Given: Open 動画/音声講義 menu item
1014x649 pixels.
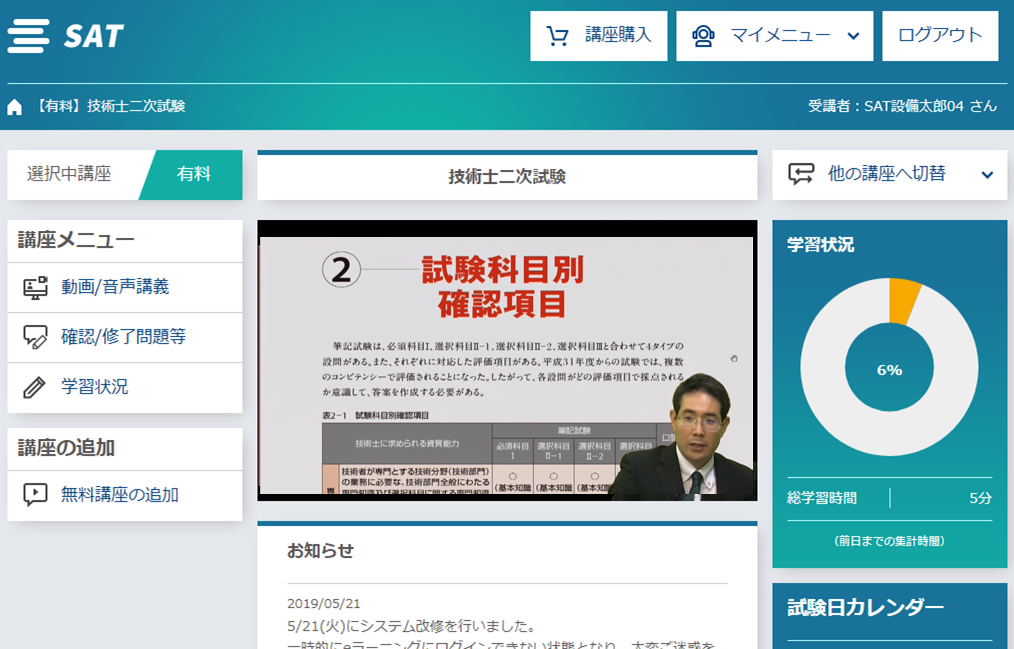Looking at the screenshot, I should tap(125, 288).
